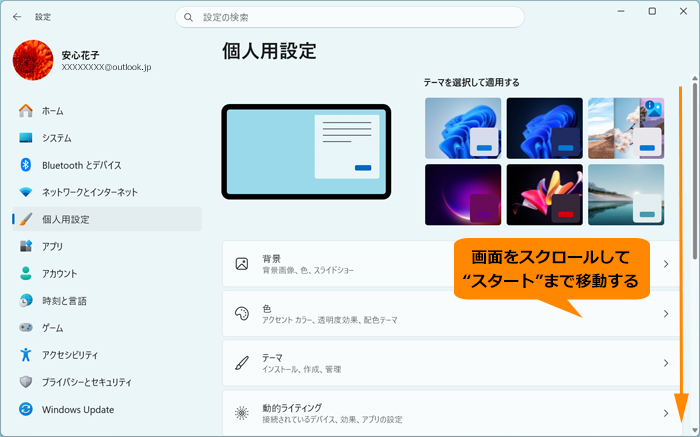Apply the dark blue Windows bloom theme
The height and width of the screenshot is (437, 700).
click(544, 128)
